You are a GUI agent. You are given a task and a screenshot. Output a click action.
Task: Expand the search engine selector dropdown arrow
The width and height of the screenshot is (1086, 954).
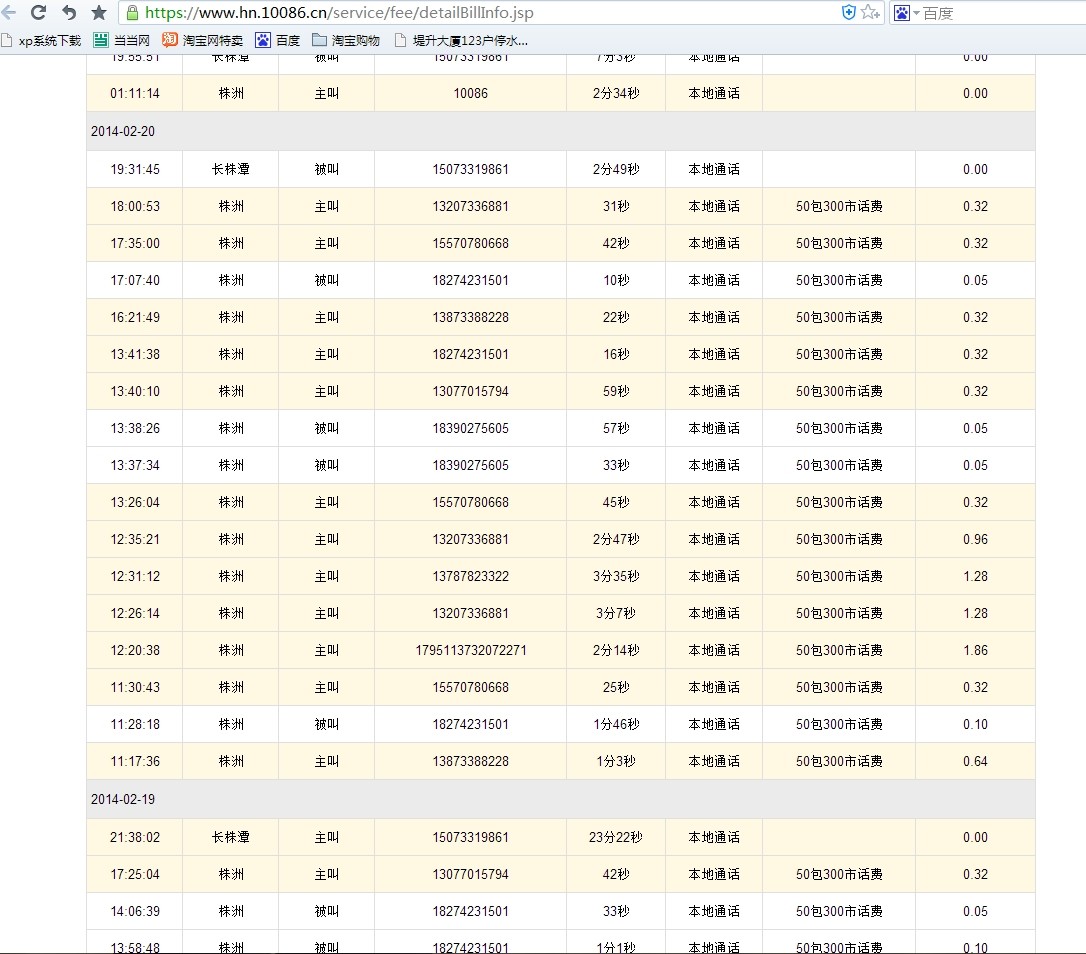916,13
